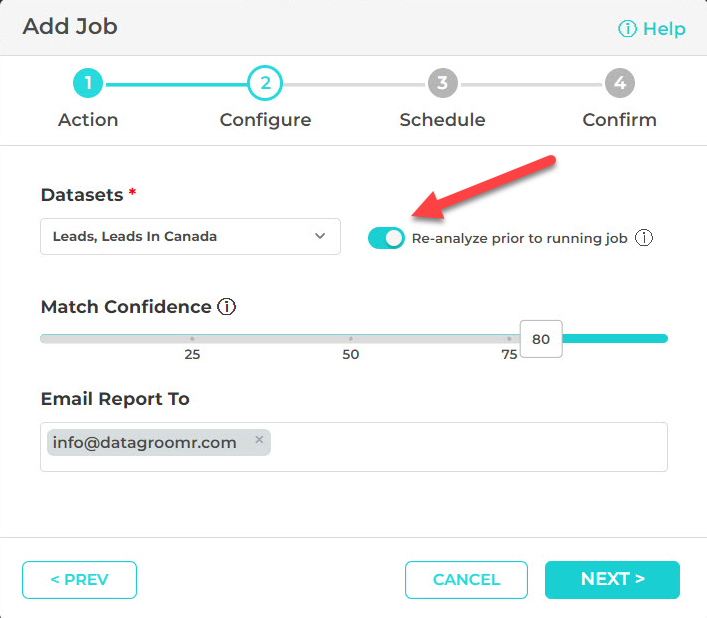Go to the Confirm step label
Viewport: 707px width, 618px height.
[620, 120]
